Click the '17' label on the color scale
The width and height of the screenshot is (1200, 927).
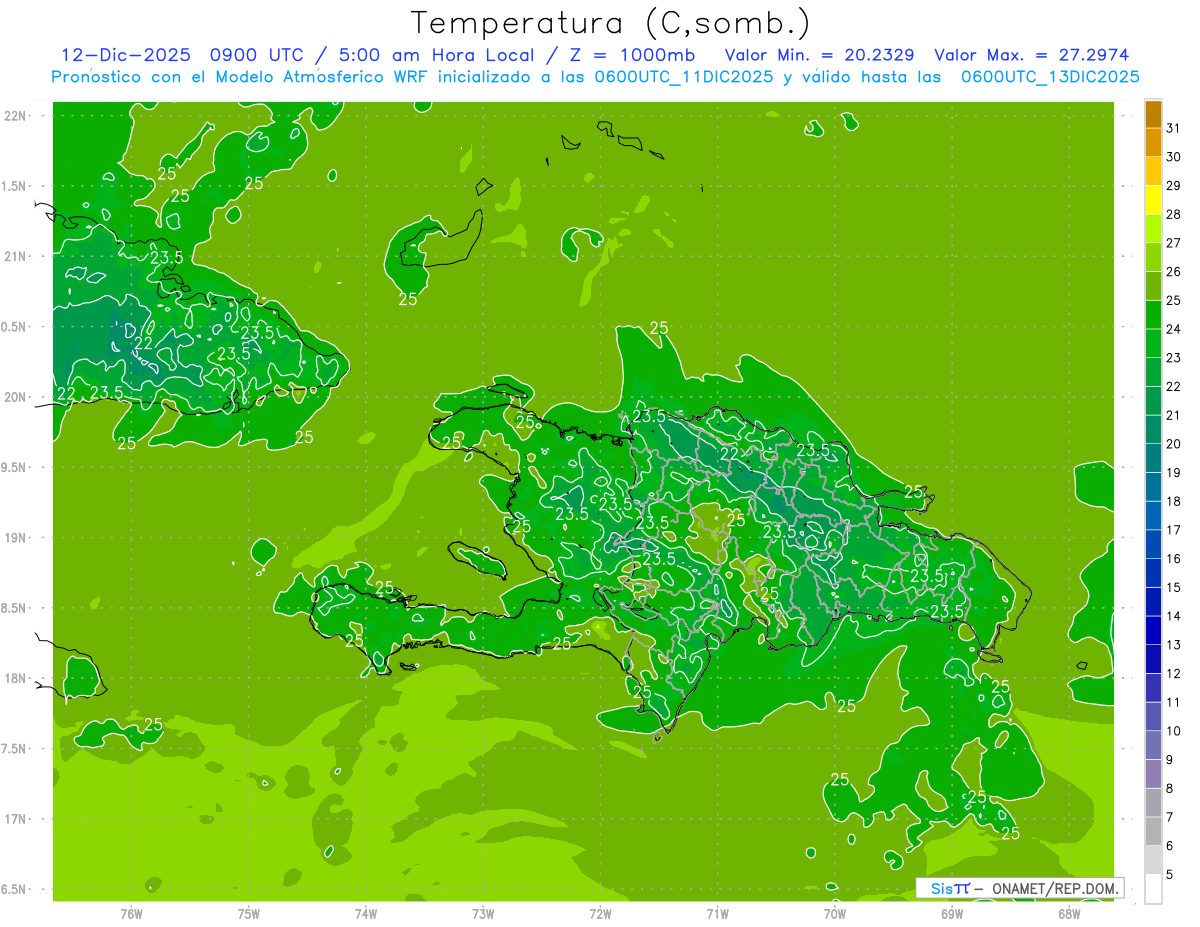(x=1174, y=530)
